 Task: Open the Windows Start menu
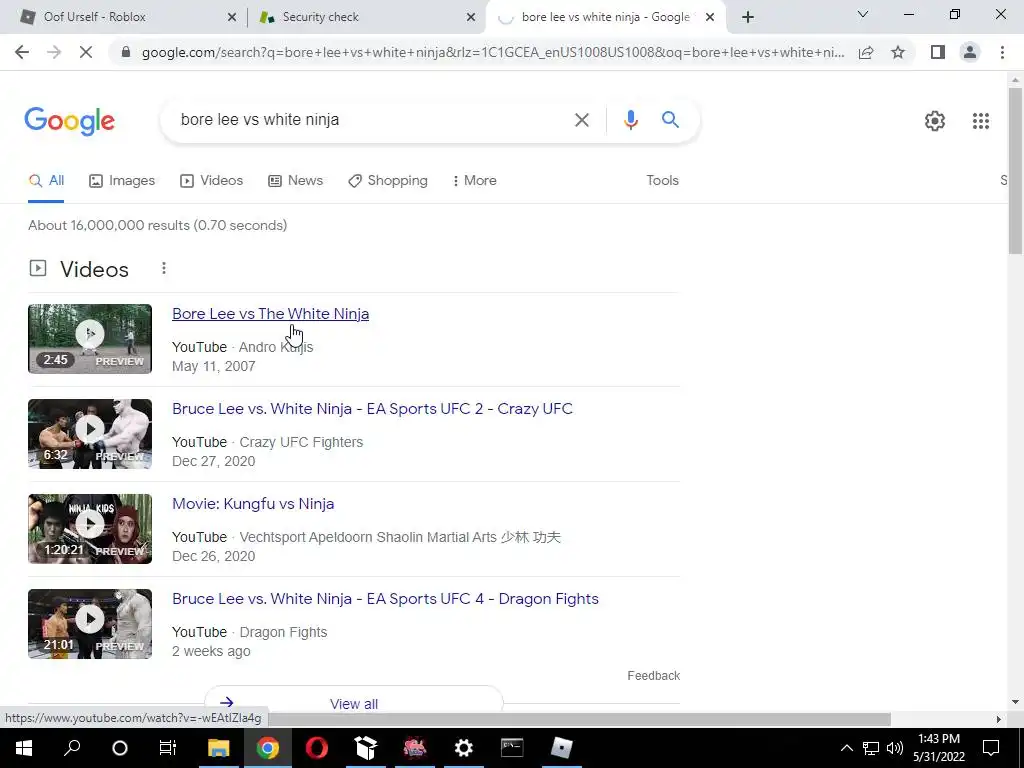click(x=24, y=748)
